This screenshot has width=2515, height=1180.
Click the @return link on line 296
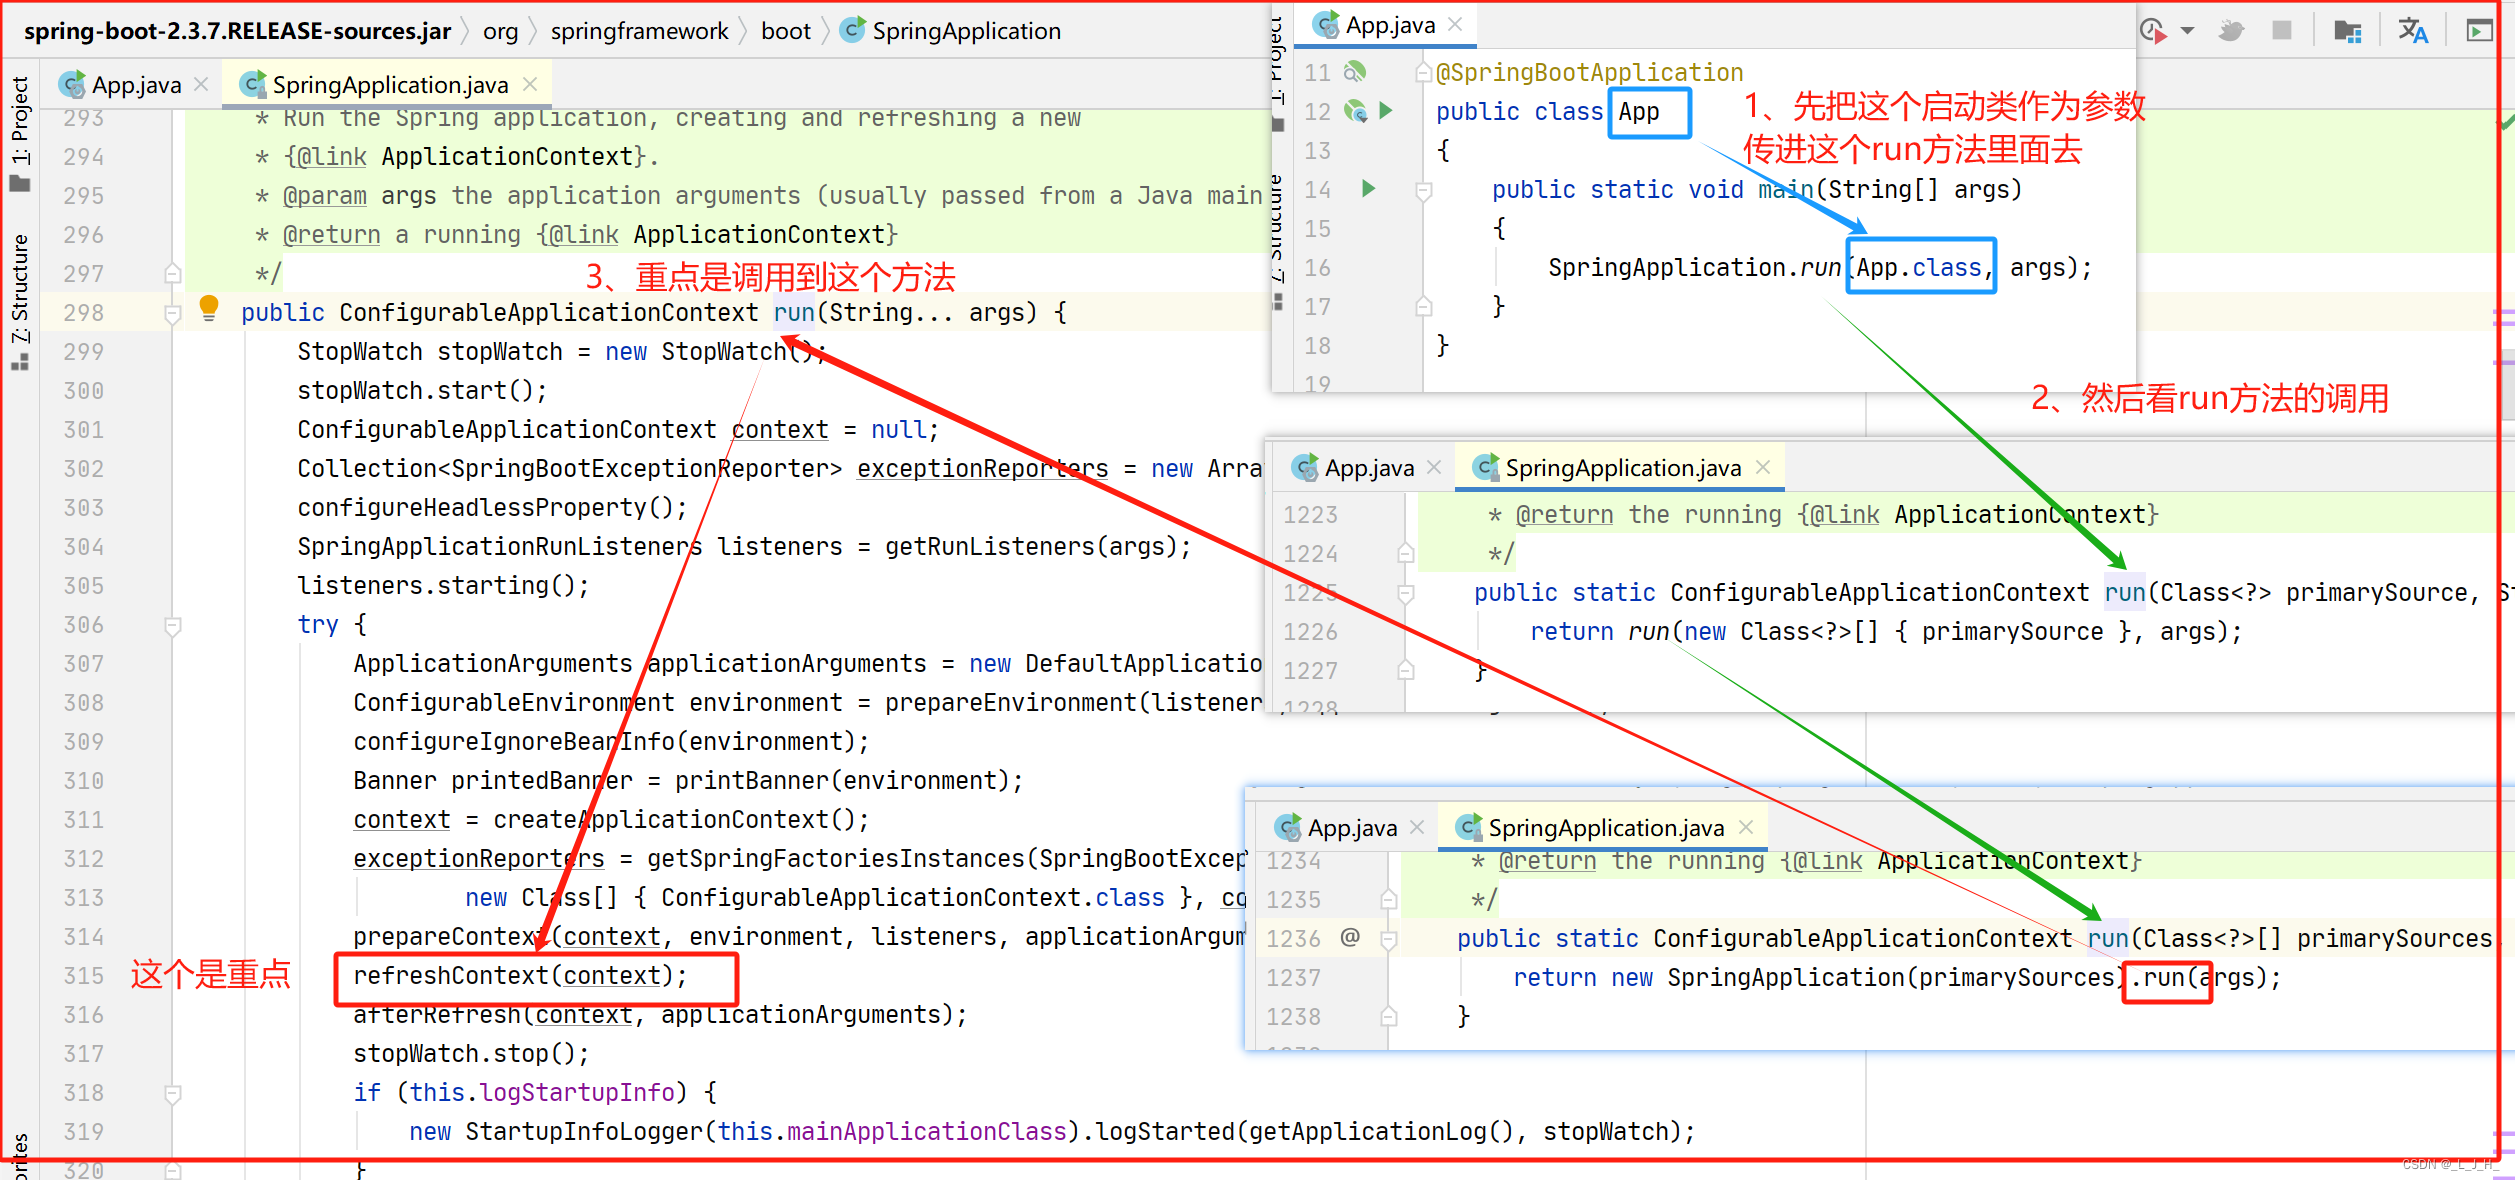(331, 234)
